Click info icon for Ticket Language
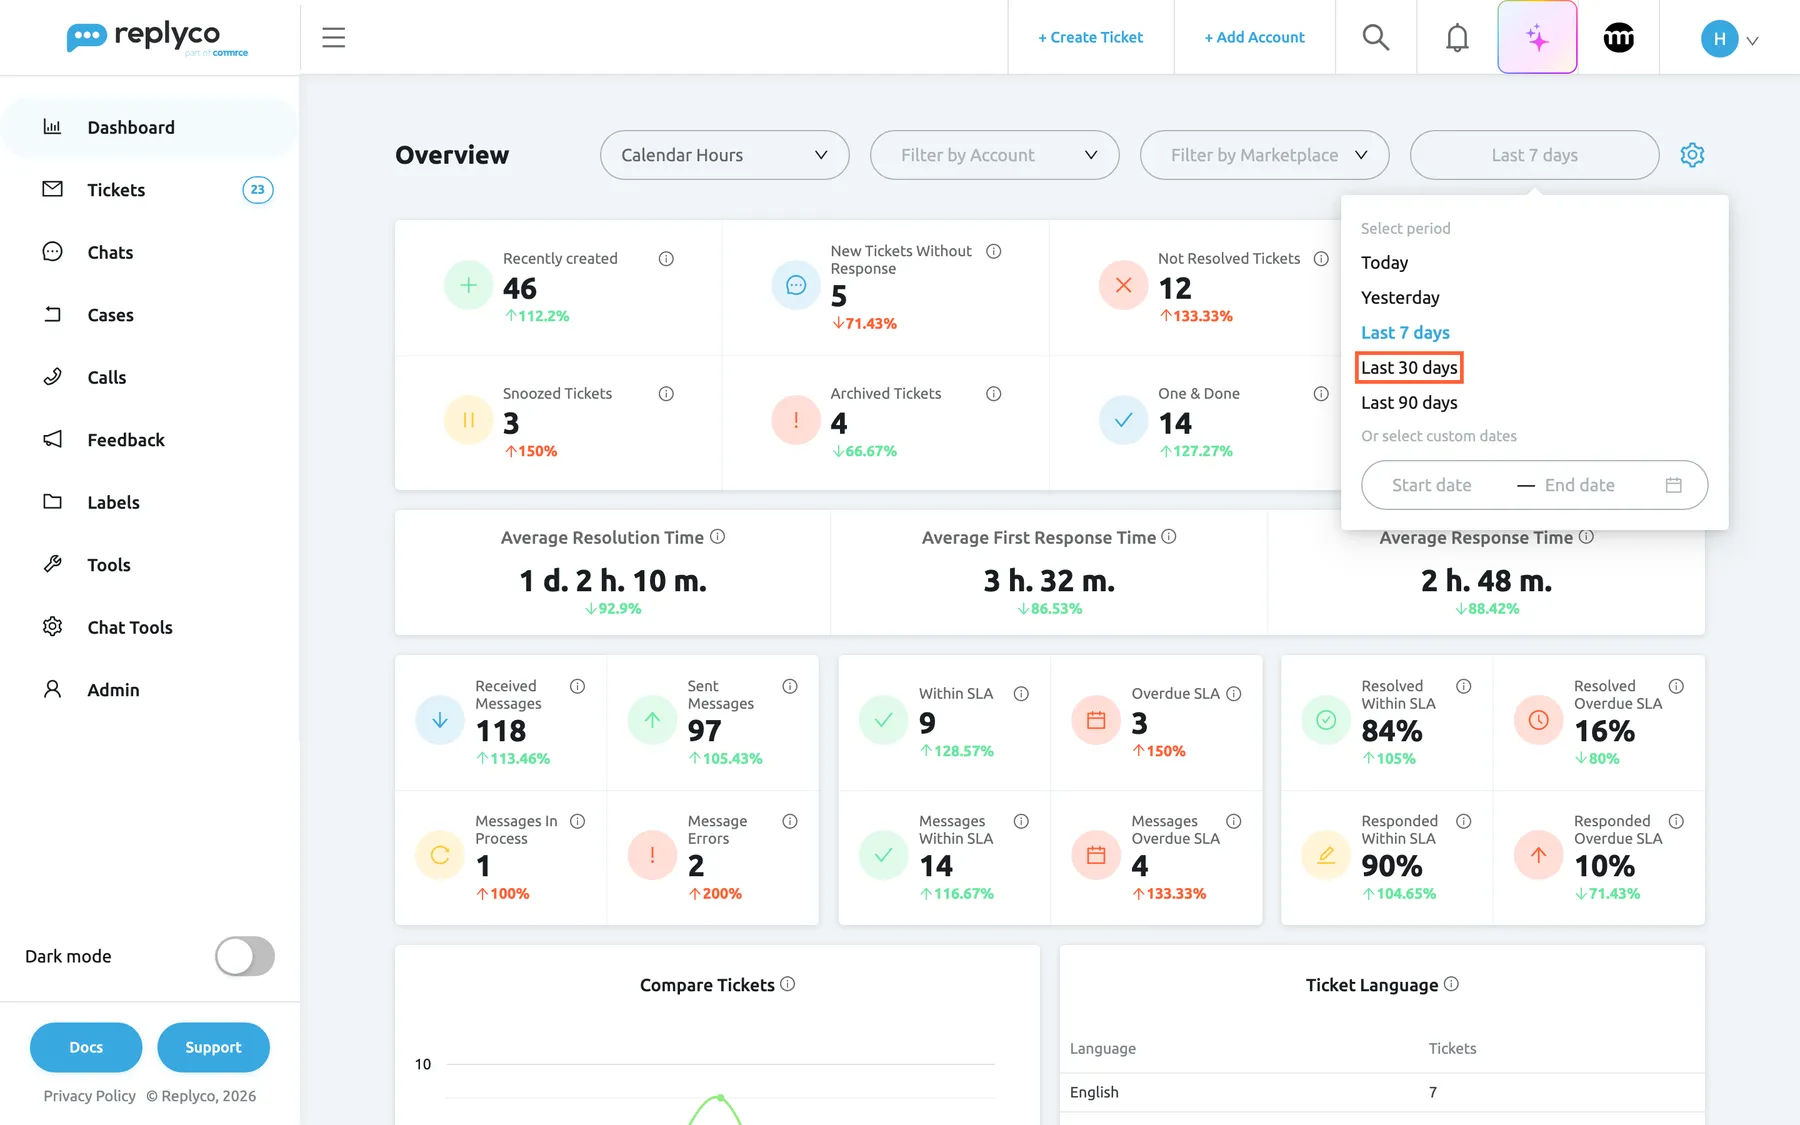This screenshot has height=1125, width=1800. (x=1451, y=984)
